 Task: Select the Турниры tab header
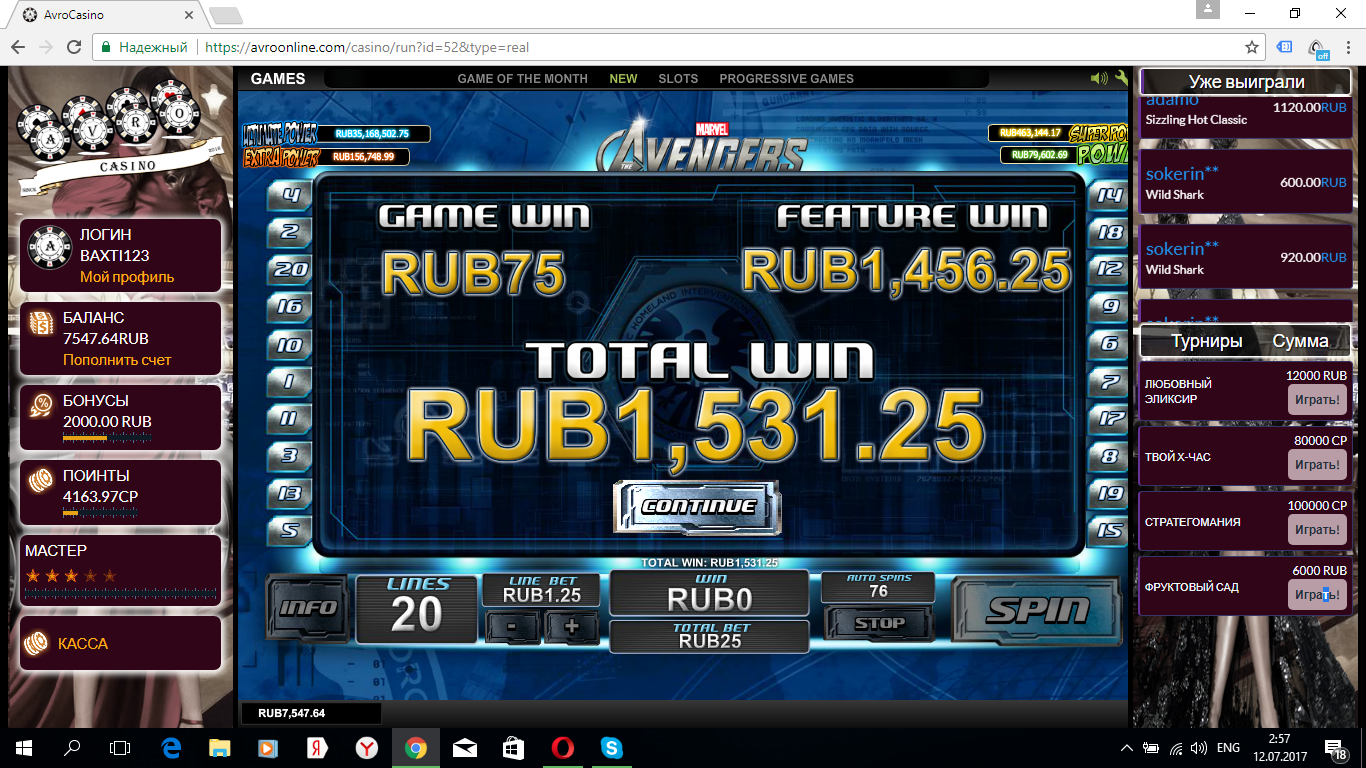click(x=1207, y=341)
